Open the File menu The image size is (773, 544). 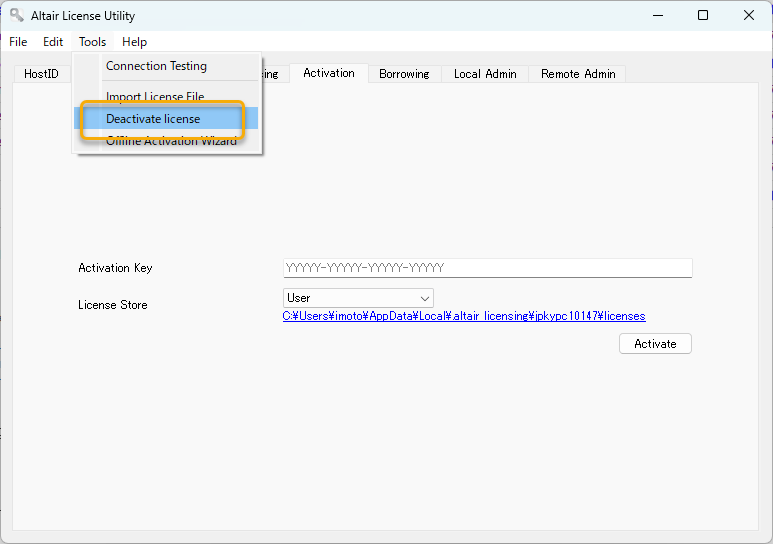[18, 42]
